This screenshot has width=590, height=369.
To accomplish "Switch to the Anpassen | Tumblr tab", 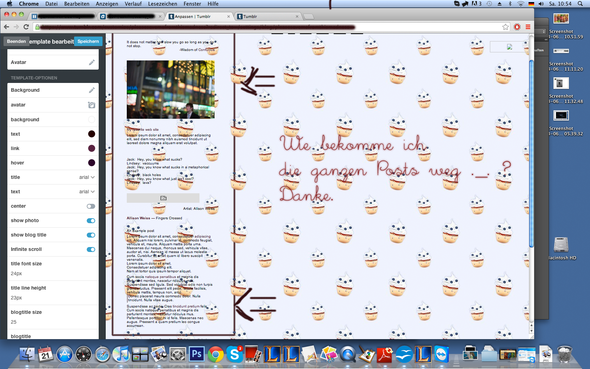I will pyautogui.click(x=199, y=17).
